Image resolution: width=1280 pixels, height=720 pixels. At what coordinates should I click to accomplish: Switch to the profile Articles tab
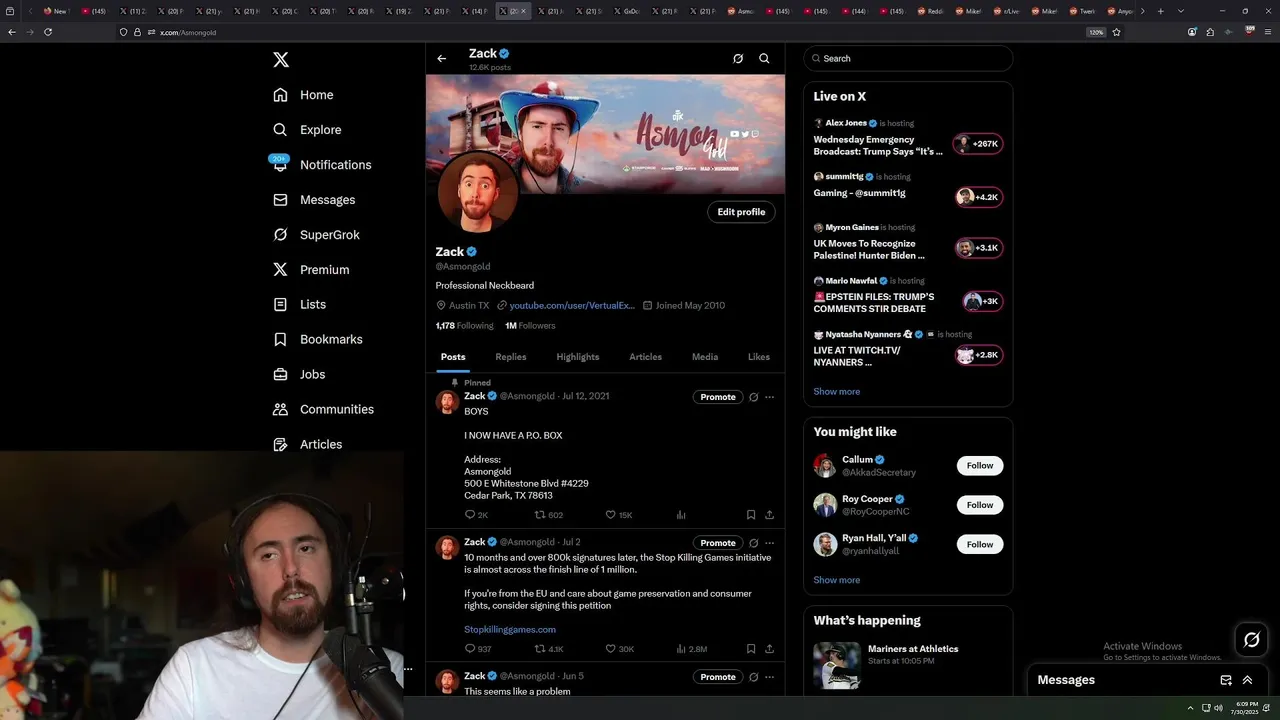point(646,357)
